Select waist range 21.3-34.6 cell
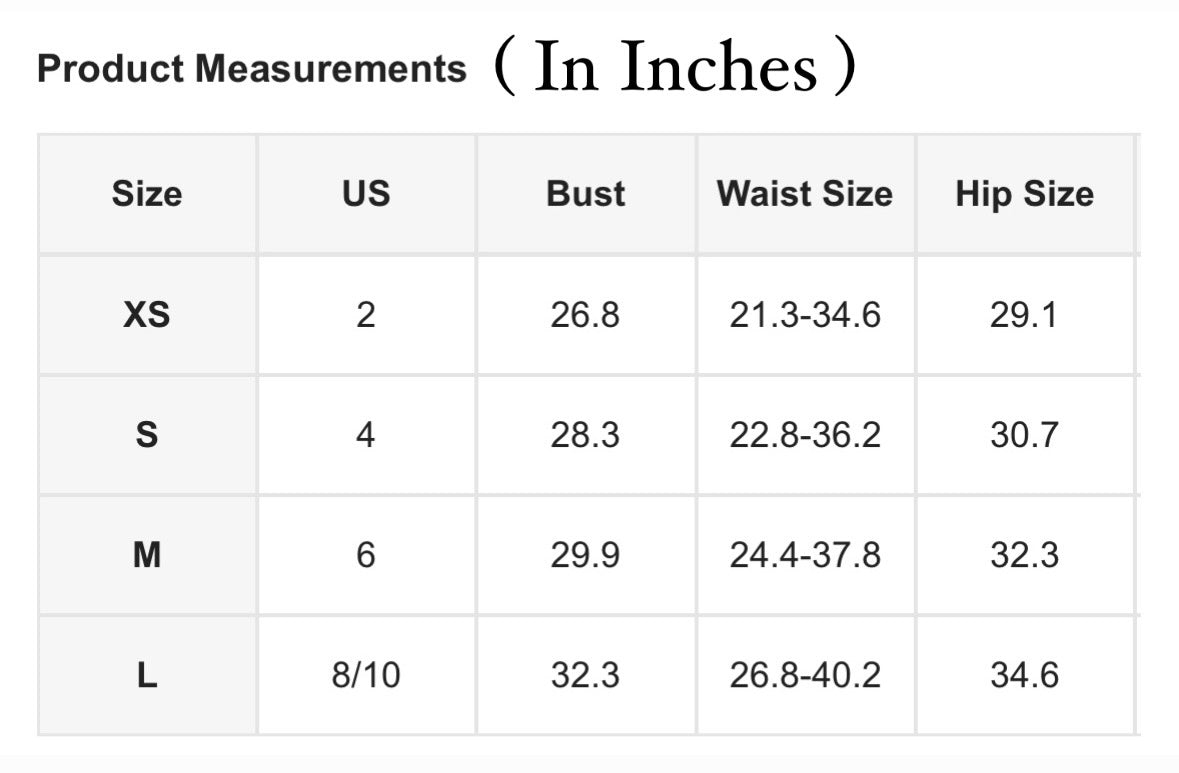Screen dimensions: 1179x773 tap(805, 314)
